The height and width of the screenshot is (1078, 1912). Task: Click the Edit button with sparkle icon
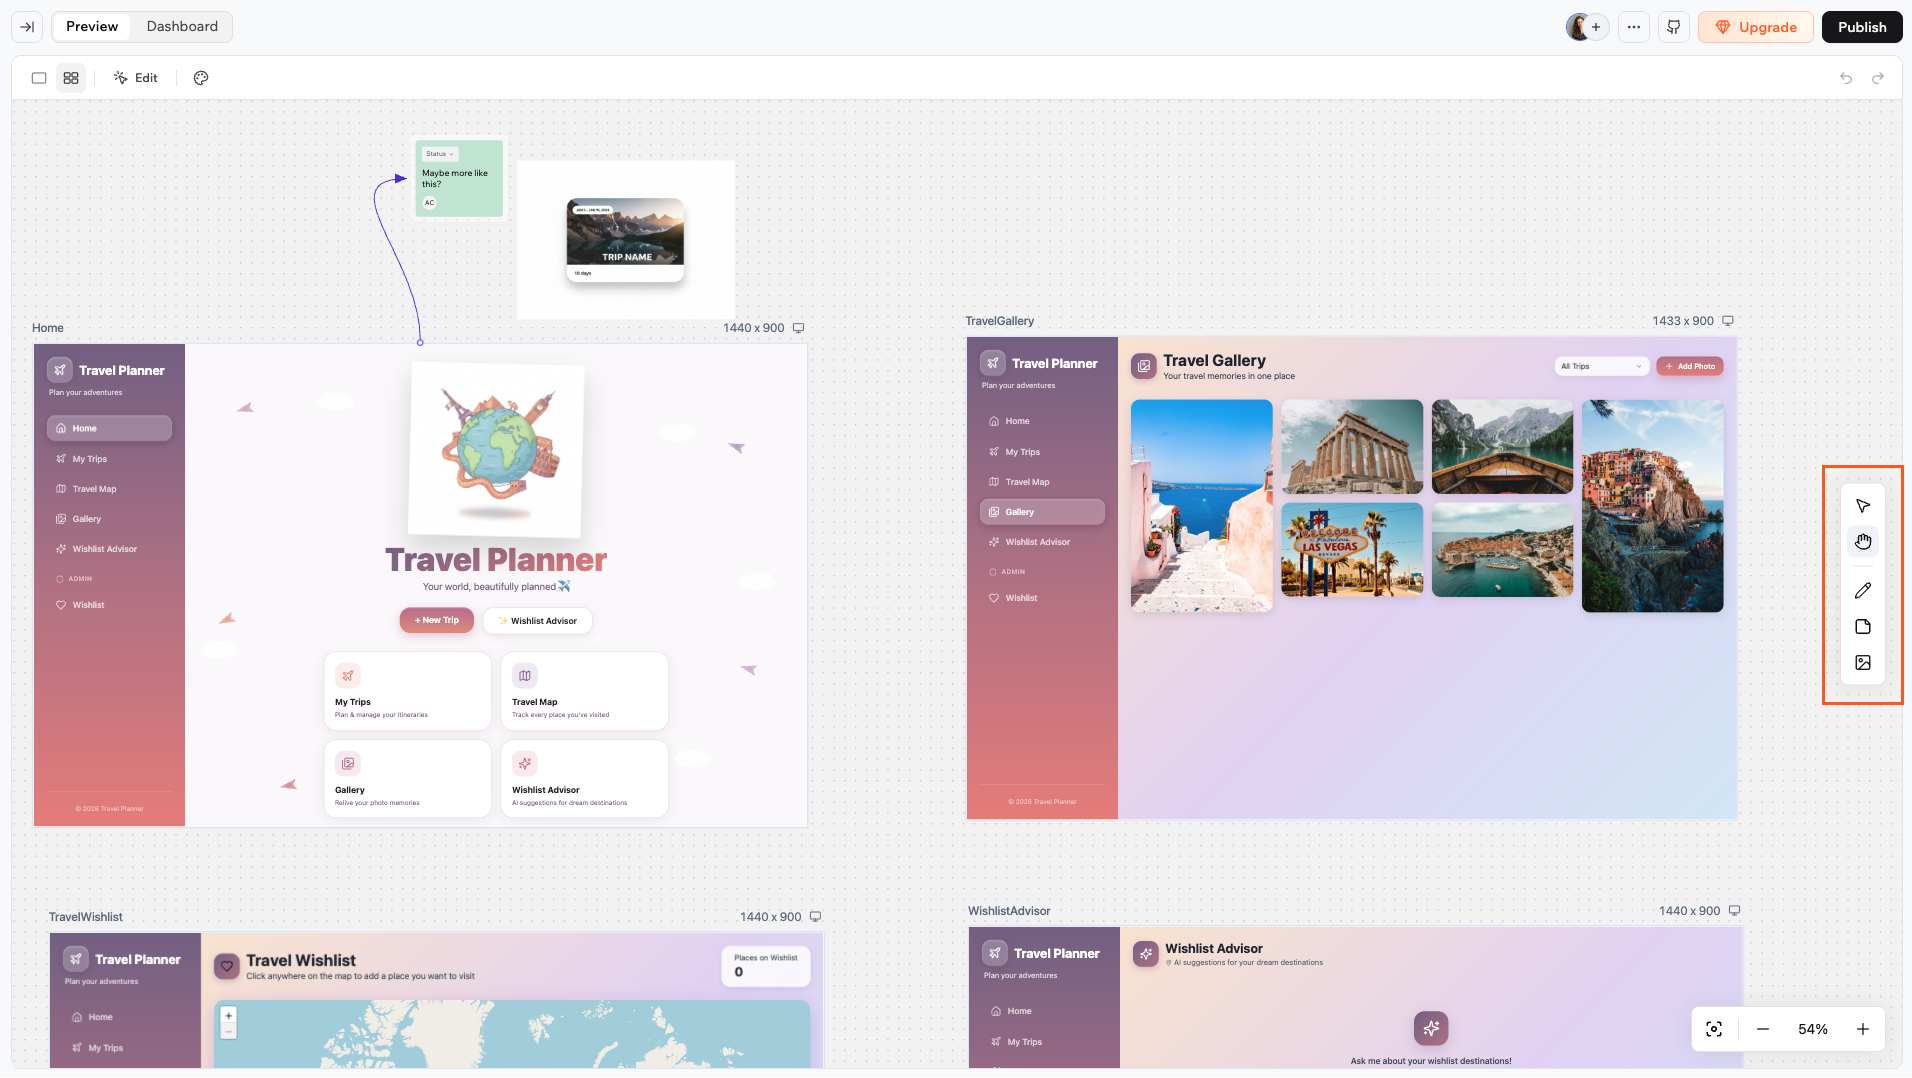coord(136,78)
